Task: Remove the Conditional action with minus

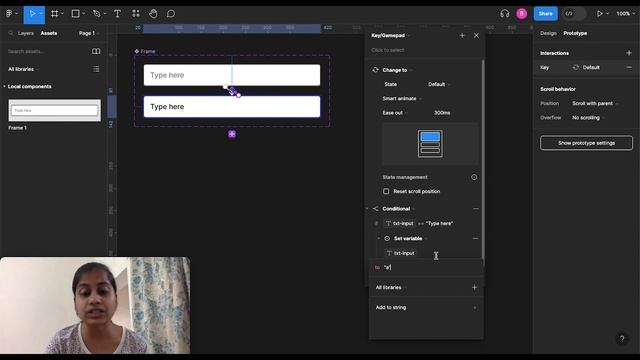Action: [x=476, y=209]
